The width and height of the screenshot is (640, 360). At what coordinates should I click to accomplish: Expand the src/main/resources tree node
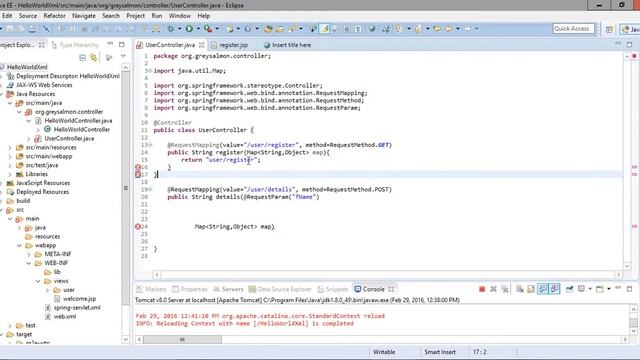coord(10,147)
